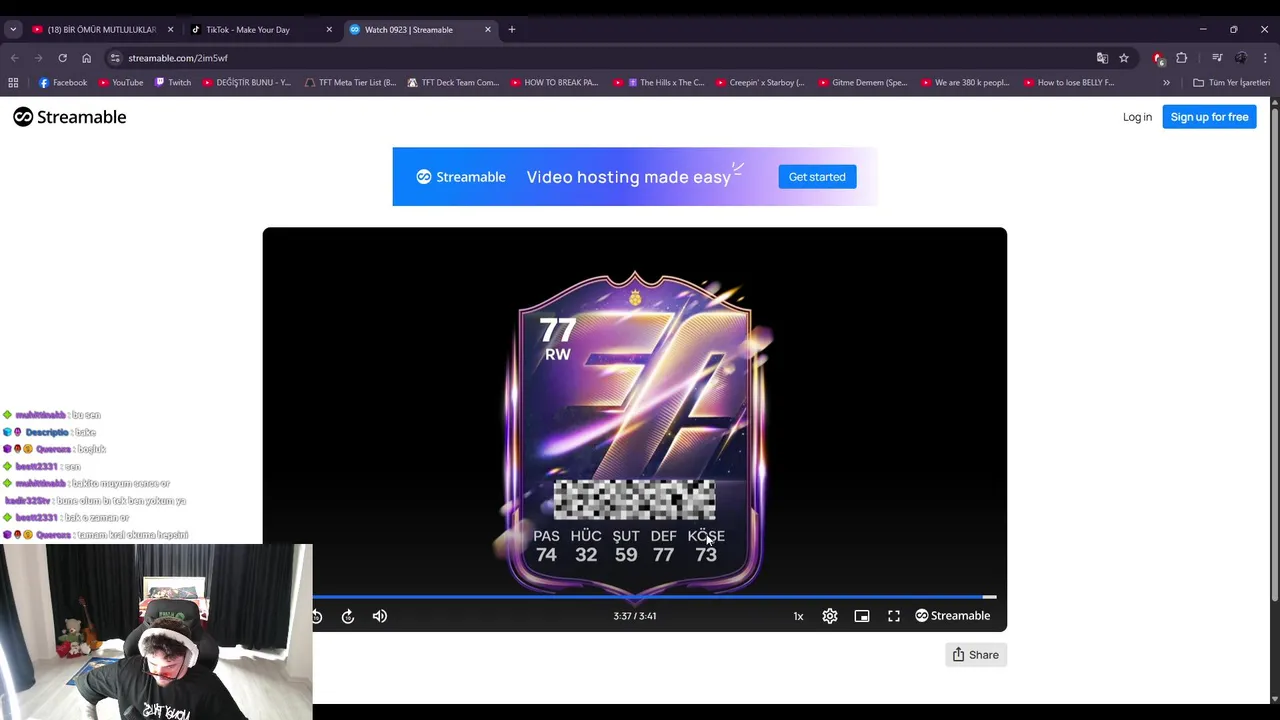Click the KÖŞE 73 stat on the card
Viewport: 1280px width, 720px height.
(x=706, y=546)
